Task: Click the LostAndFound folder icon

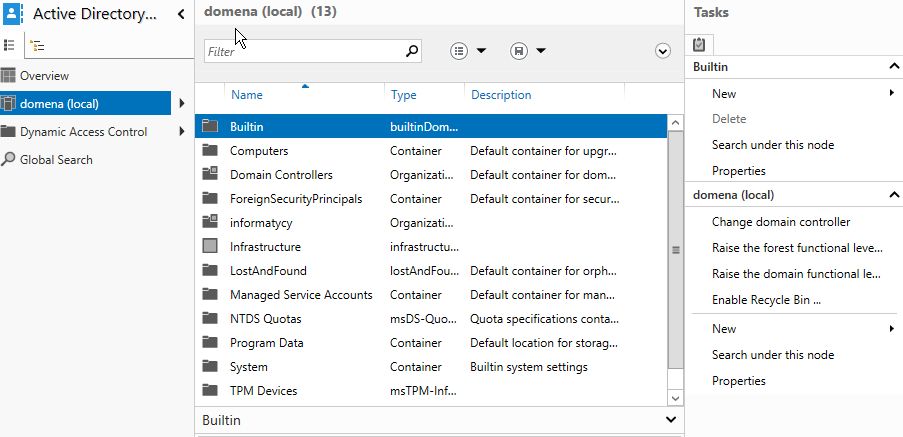Action: click(210, 270)
